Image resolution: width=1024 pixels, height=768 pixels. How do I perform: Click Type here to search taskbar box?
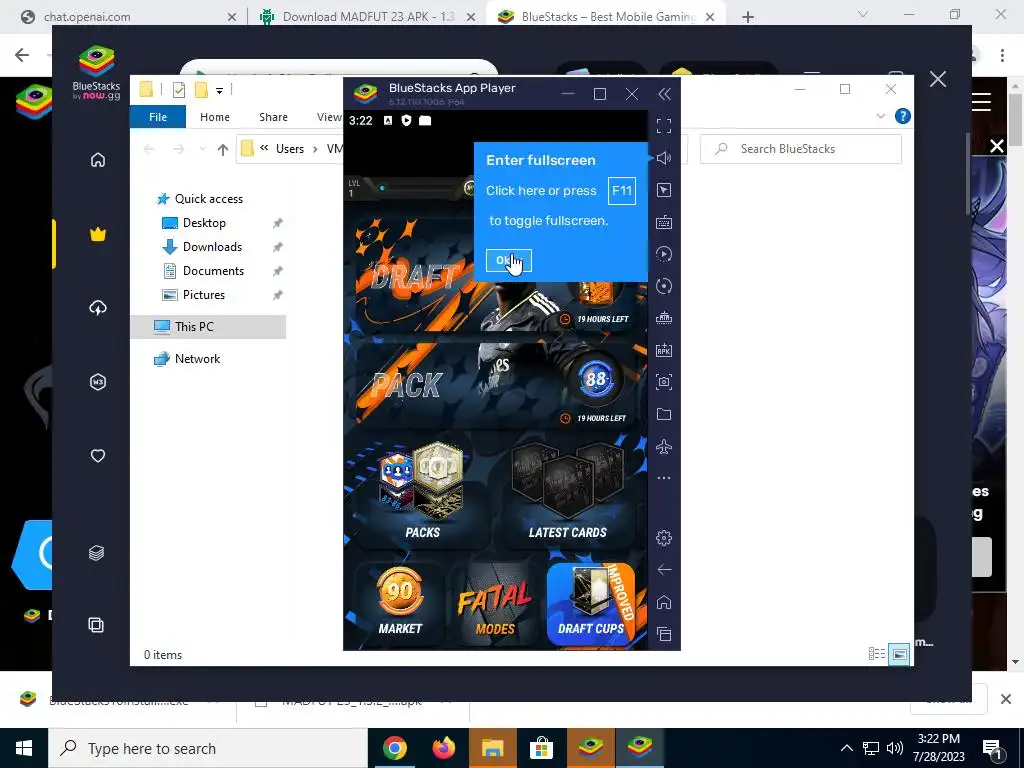208,748
